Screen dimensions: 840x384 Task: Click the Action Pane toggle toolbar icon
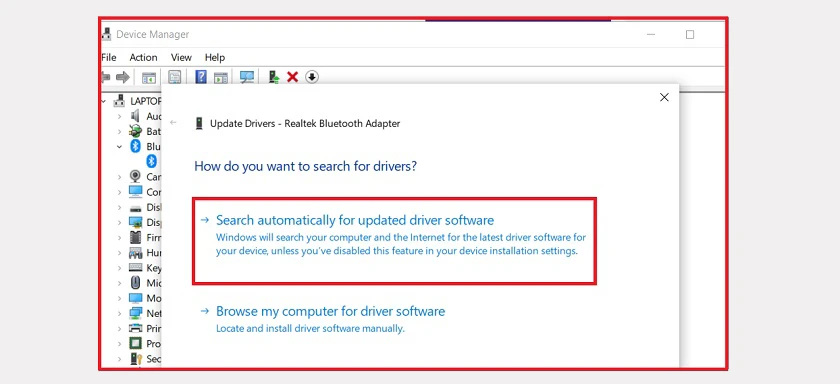pyautogui.click(x=221, y=77)
